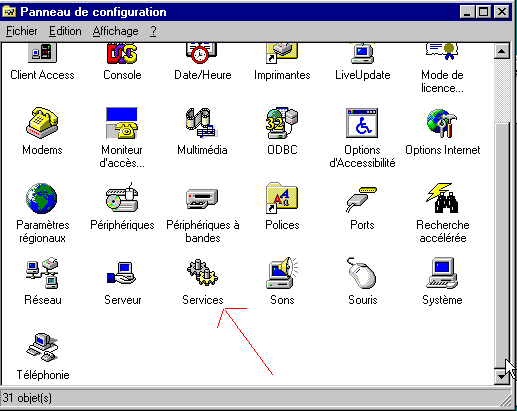Open the Fichier menu

pos(22,31)
